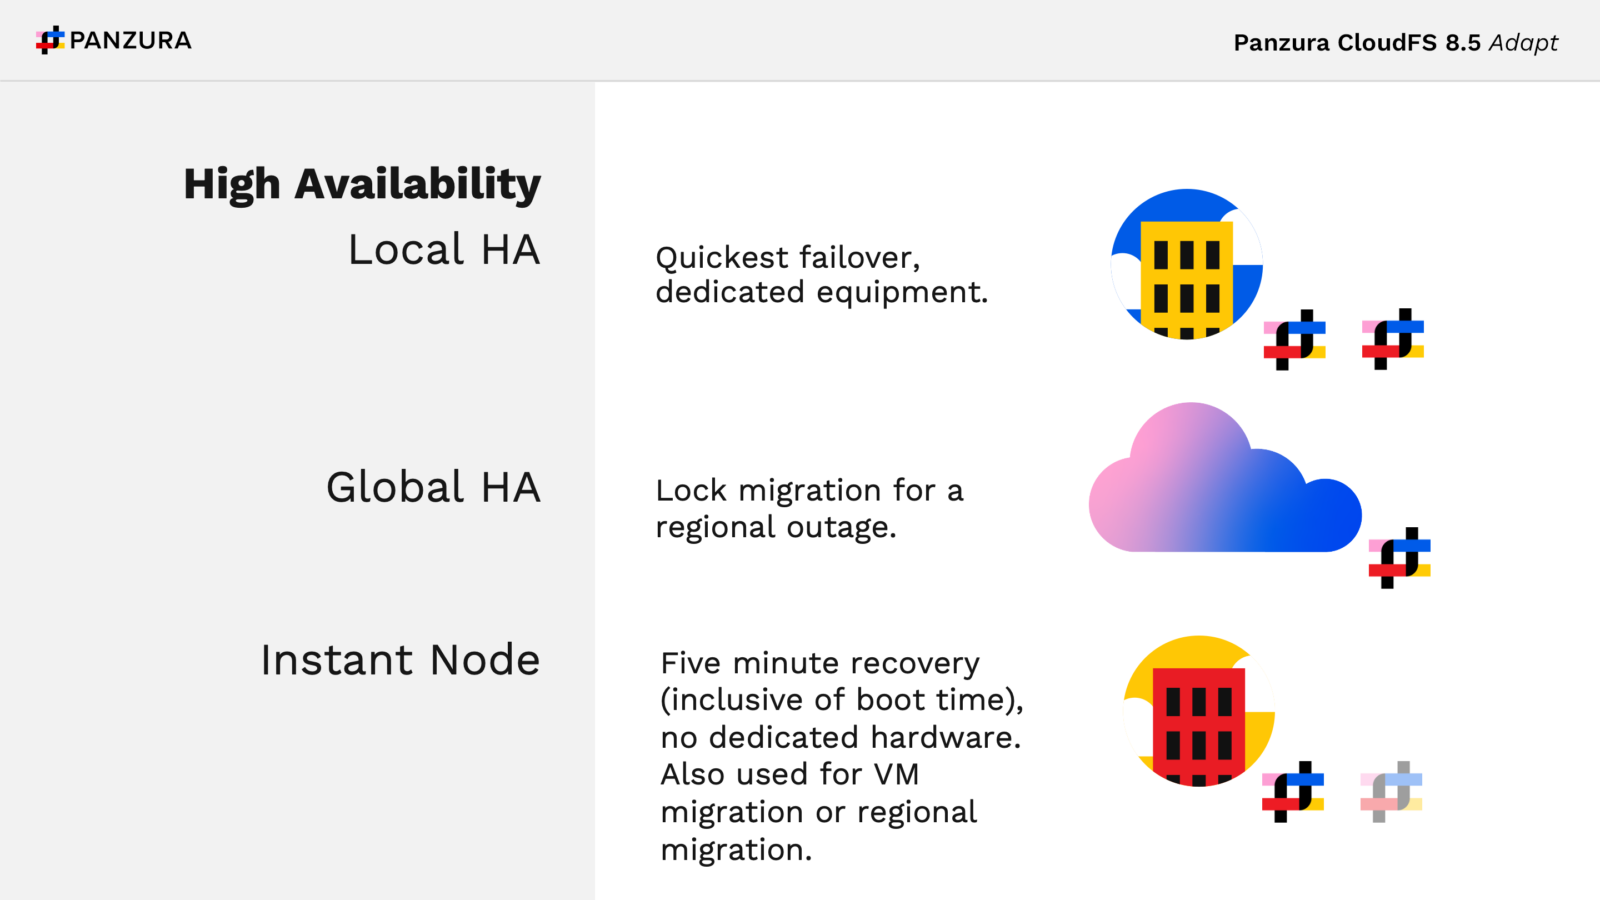Click the Panzura CloudFS 8.5 Adapt header text
The width and height of the screenshot is (1600, 900).
tap(1394, 43)
